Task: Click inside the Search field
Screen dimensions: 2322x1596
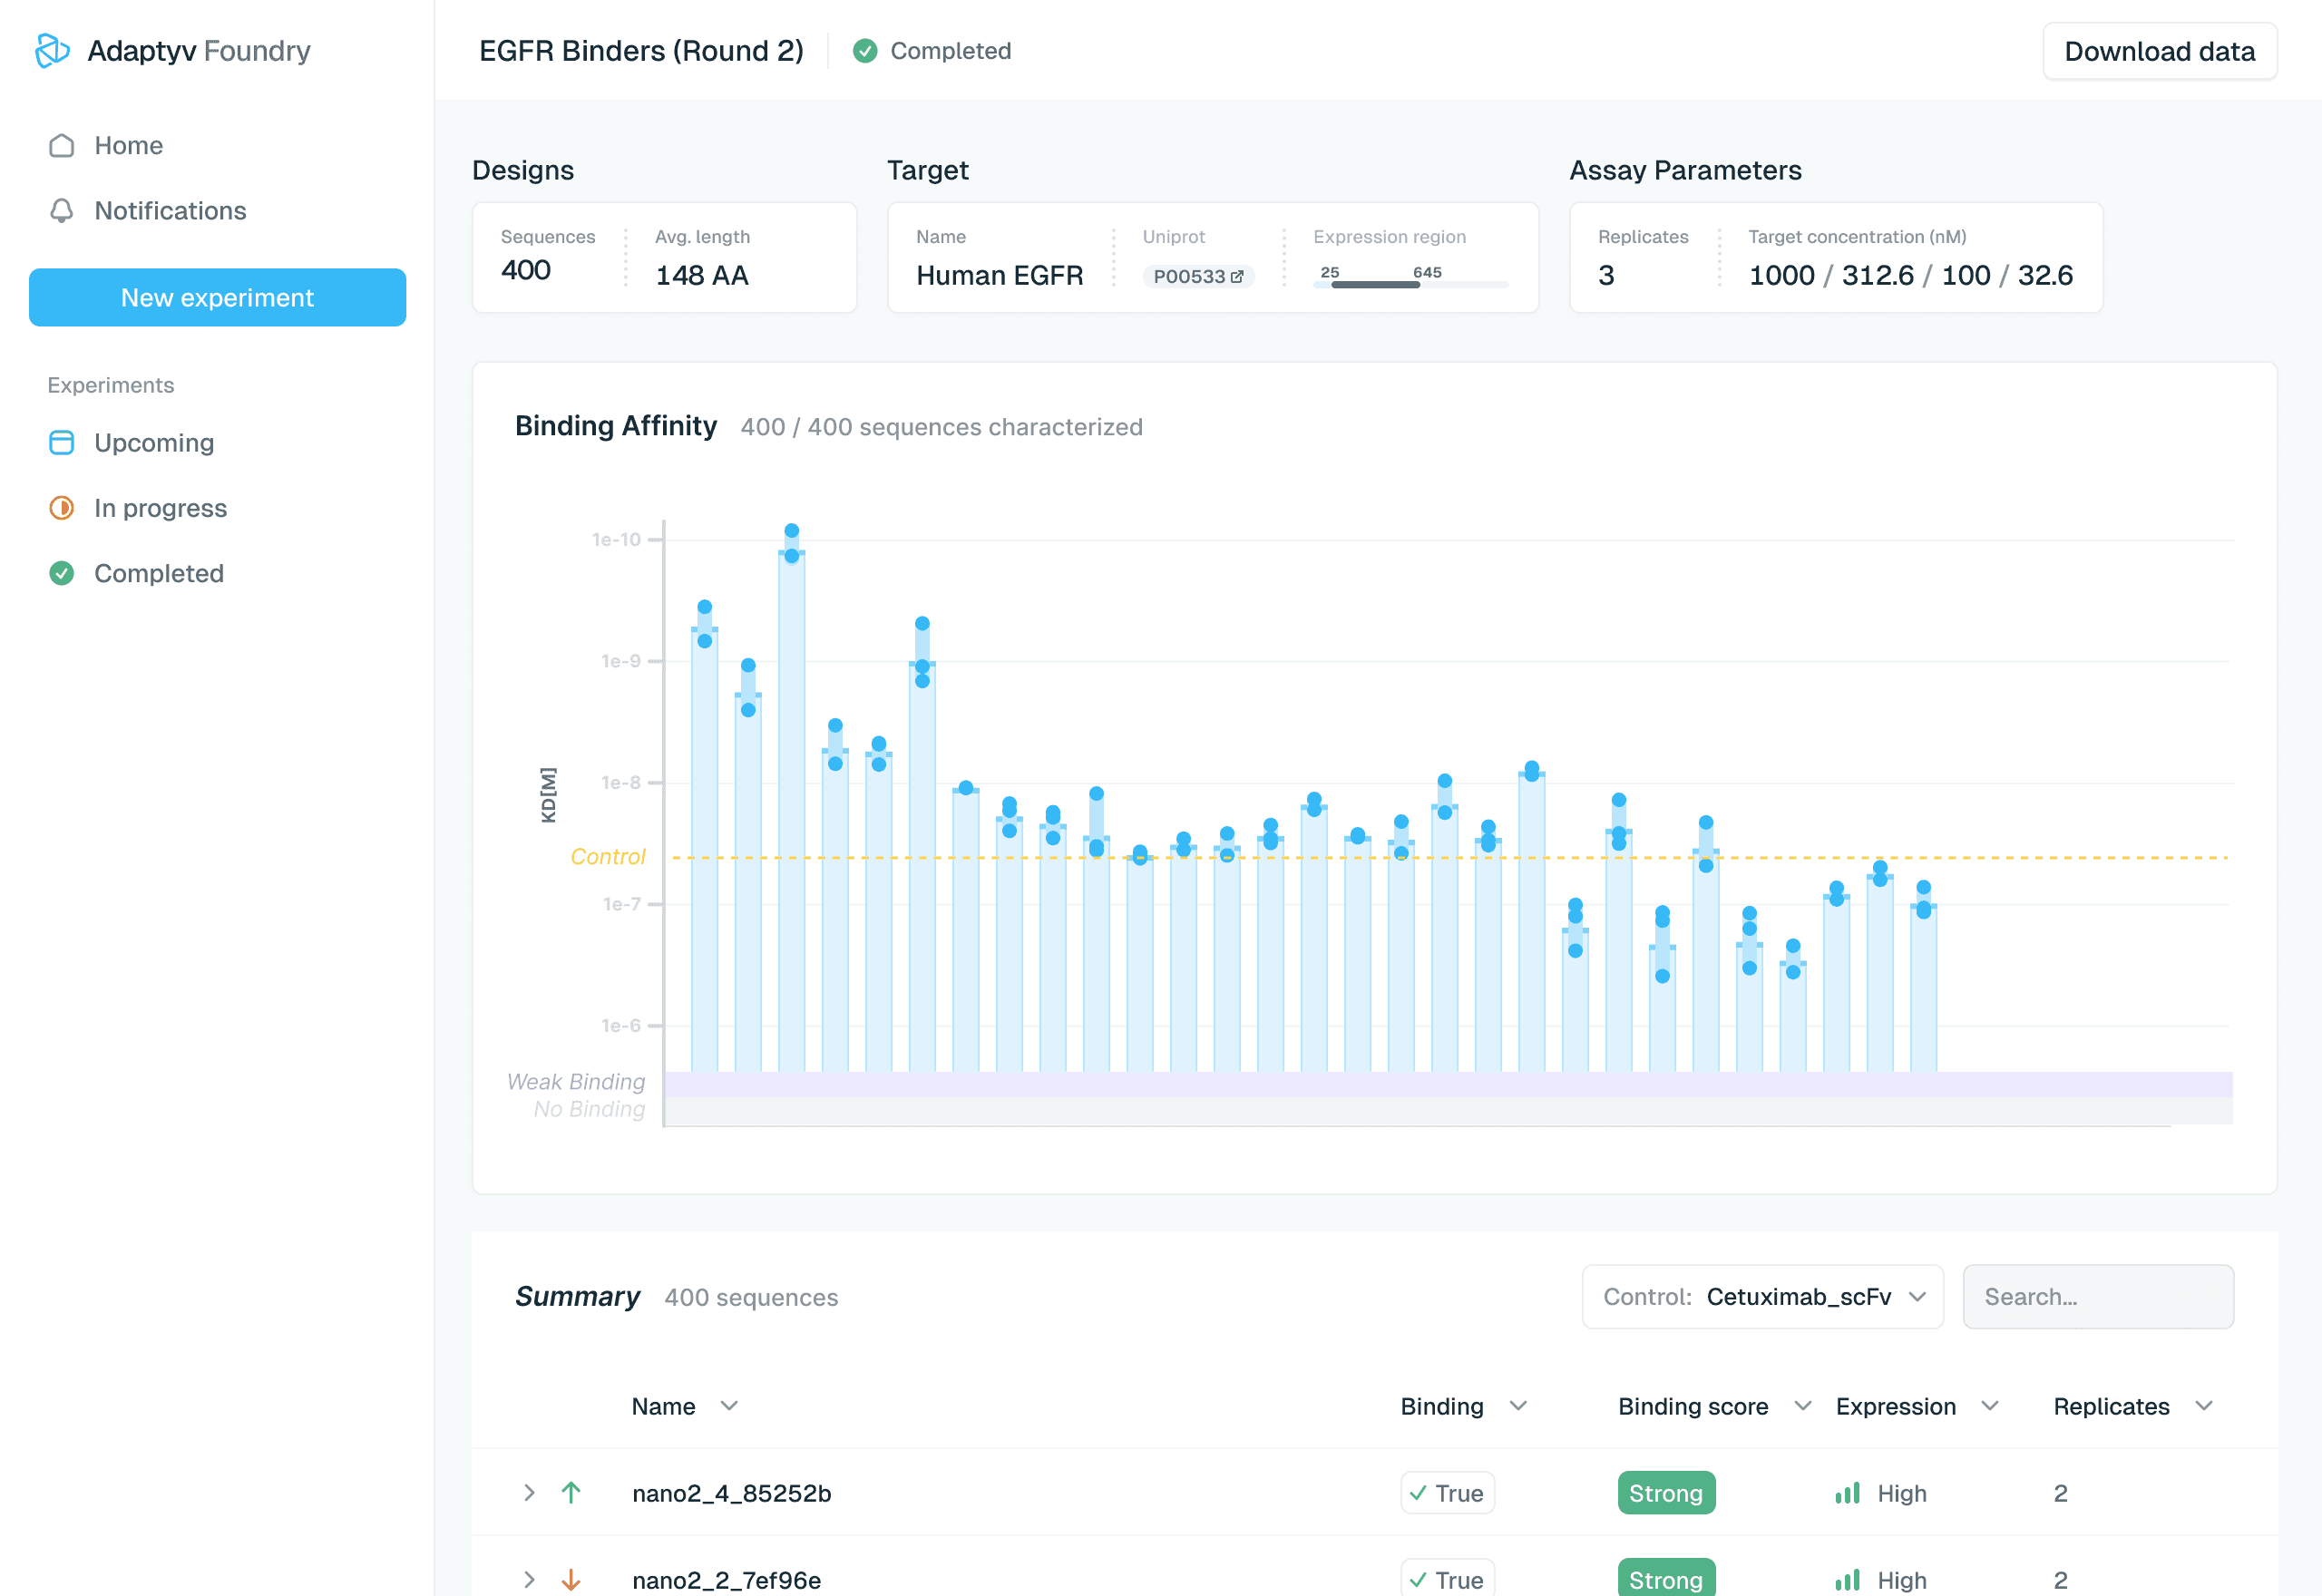Action: tap(2098, 1296)
